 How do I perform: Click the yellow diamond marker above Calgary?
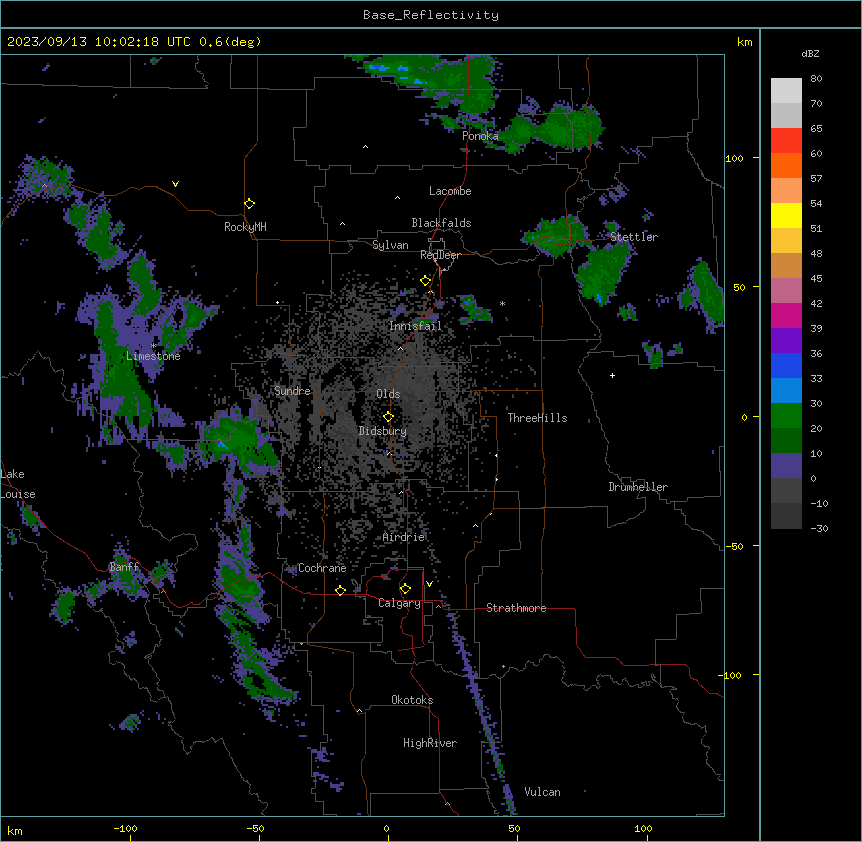(405, 589)
